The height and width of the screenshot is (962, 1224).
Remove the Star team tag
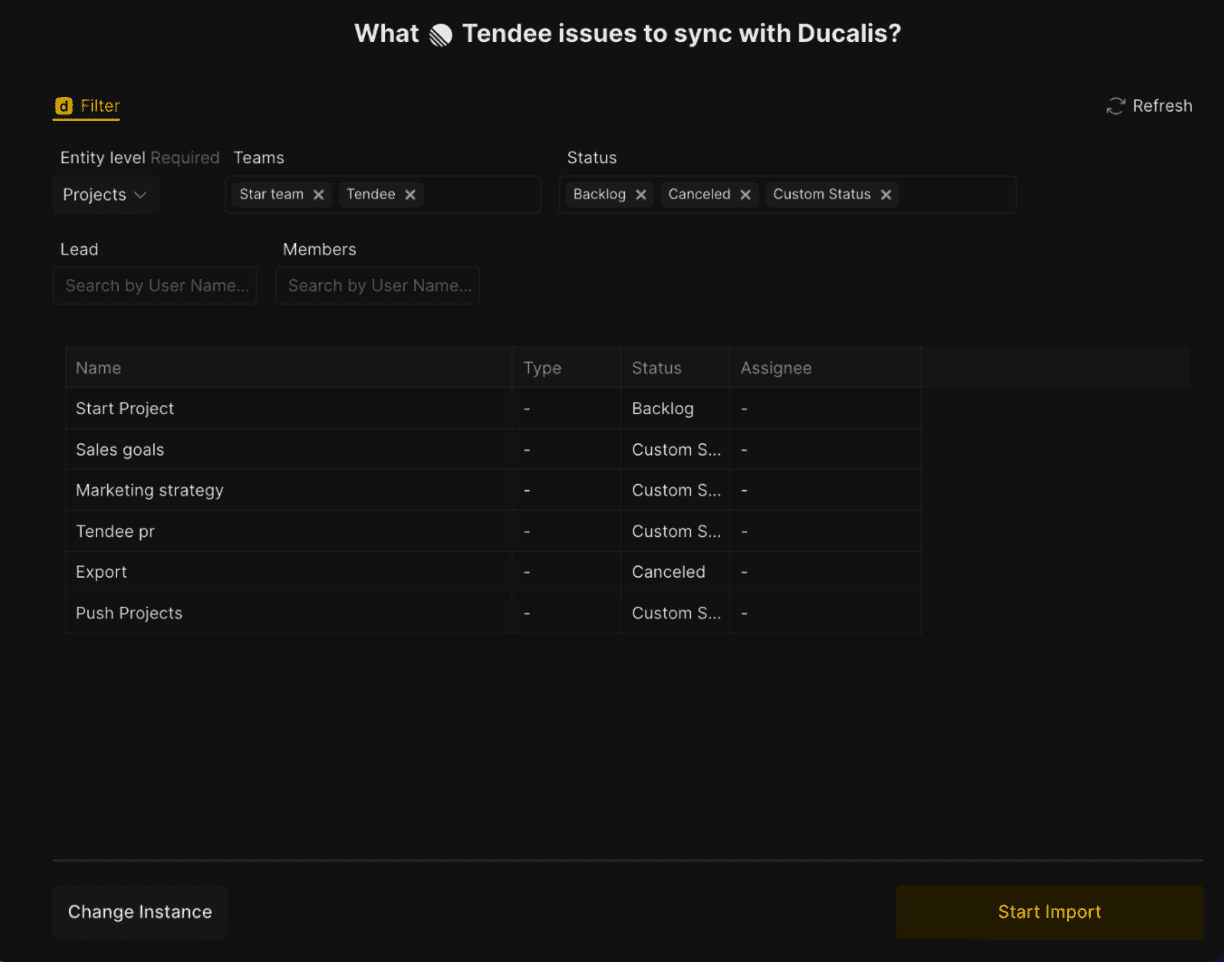pyautogui.click(x=318, y=195)
